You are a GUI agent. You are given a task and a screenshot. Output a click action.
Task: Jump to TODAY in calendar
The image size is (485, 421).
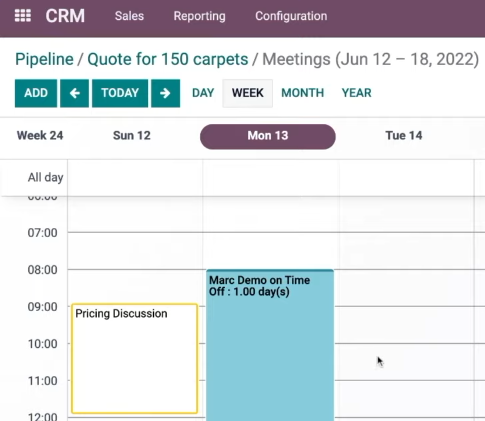[x=120, y=93]
